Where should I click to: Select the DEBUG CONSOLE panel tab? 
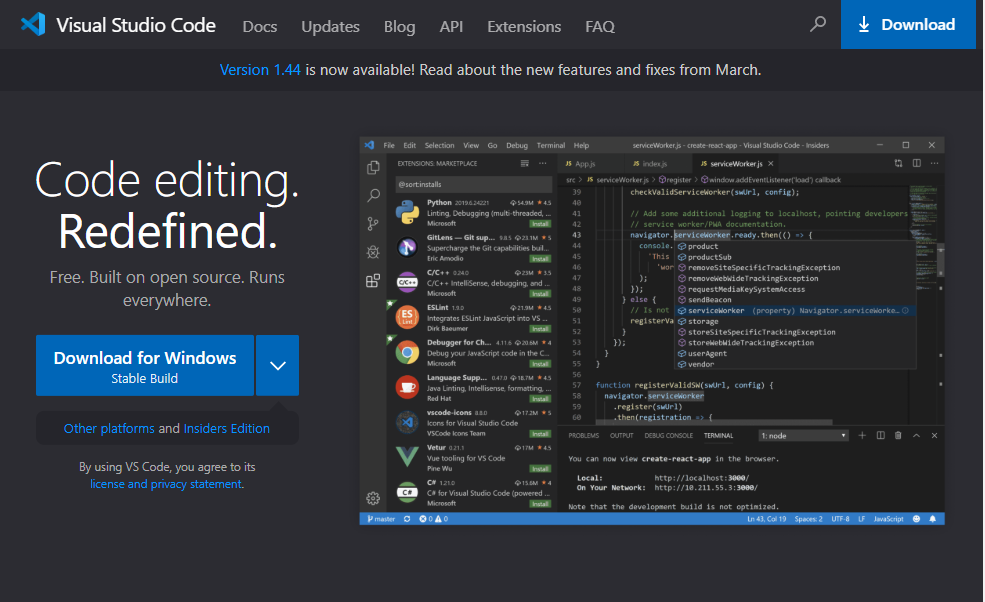coord(668,435)
